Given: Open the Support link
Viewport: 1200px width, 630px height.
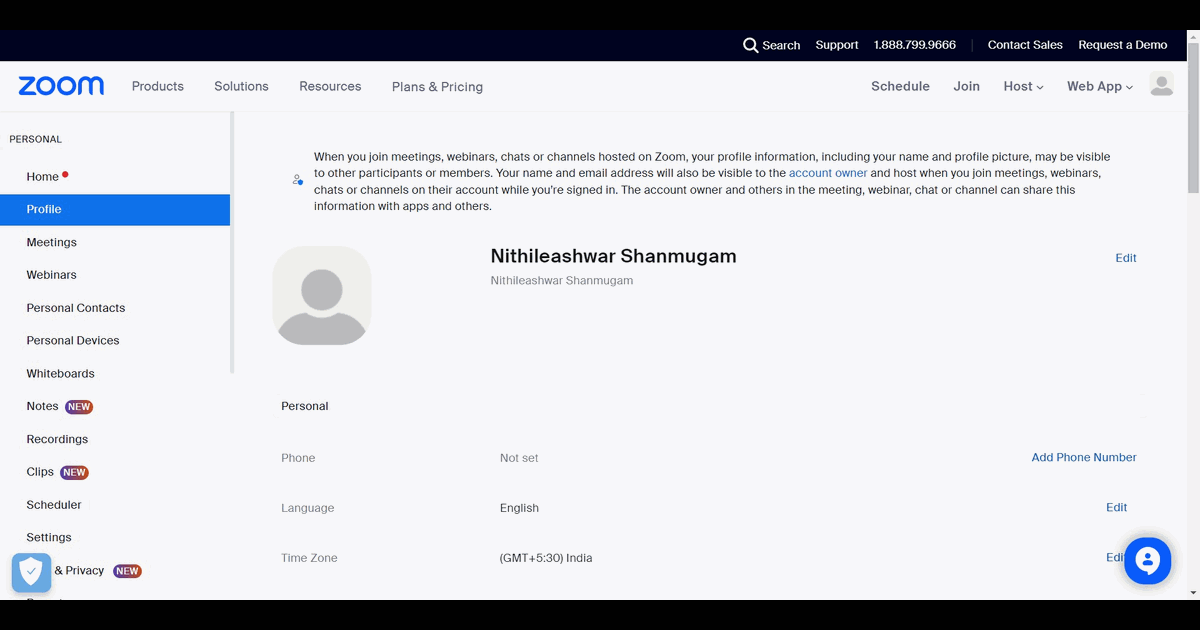Looking at the screenshot, I should [836, 45].
